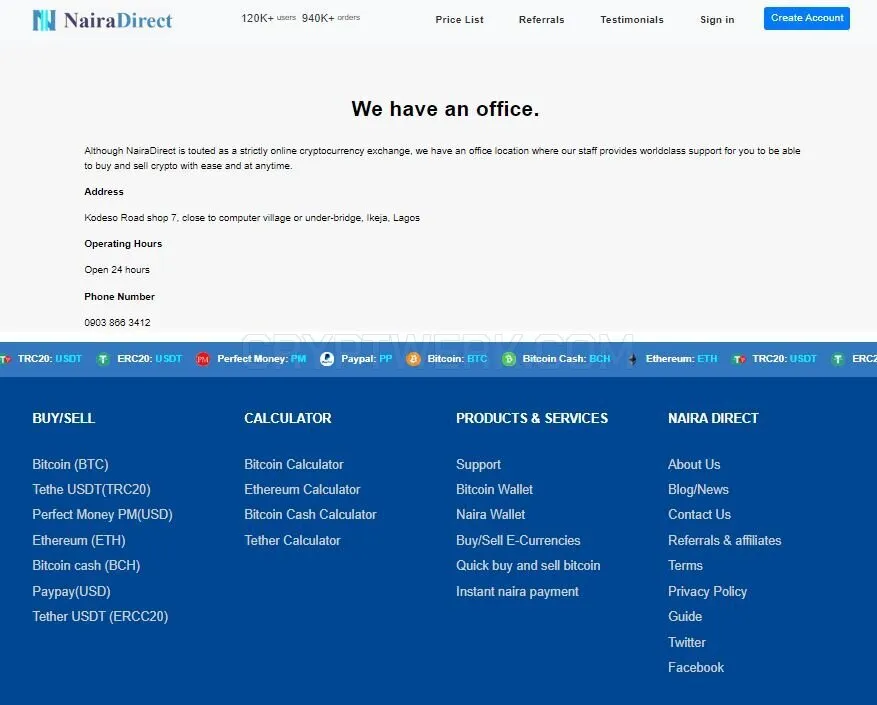877x705 pixels.
Task: Open the Support footer link
Action: coord(478,464)
